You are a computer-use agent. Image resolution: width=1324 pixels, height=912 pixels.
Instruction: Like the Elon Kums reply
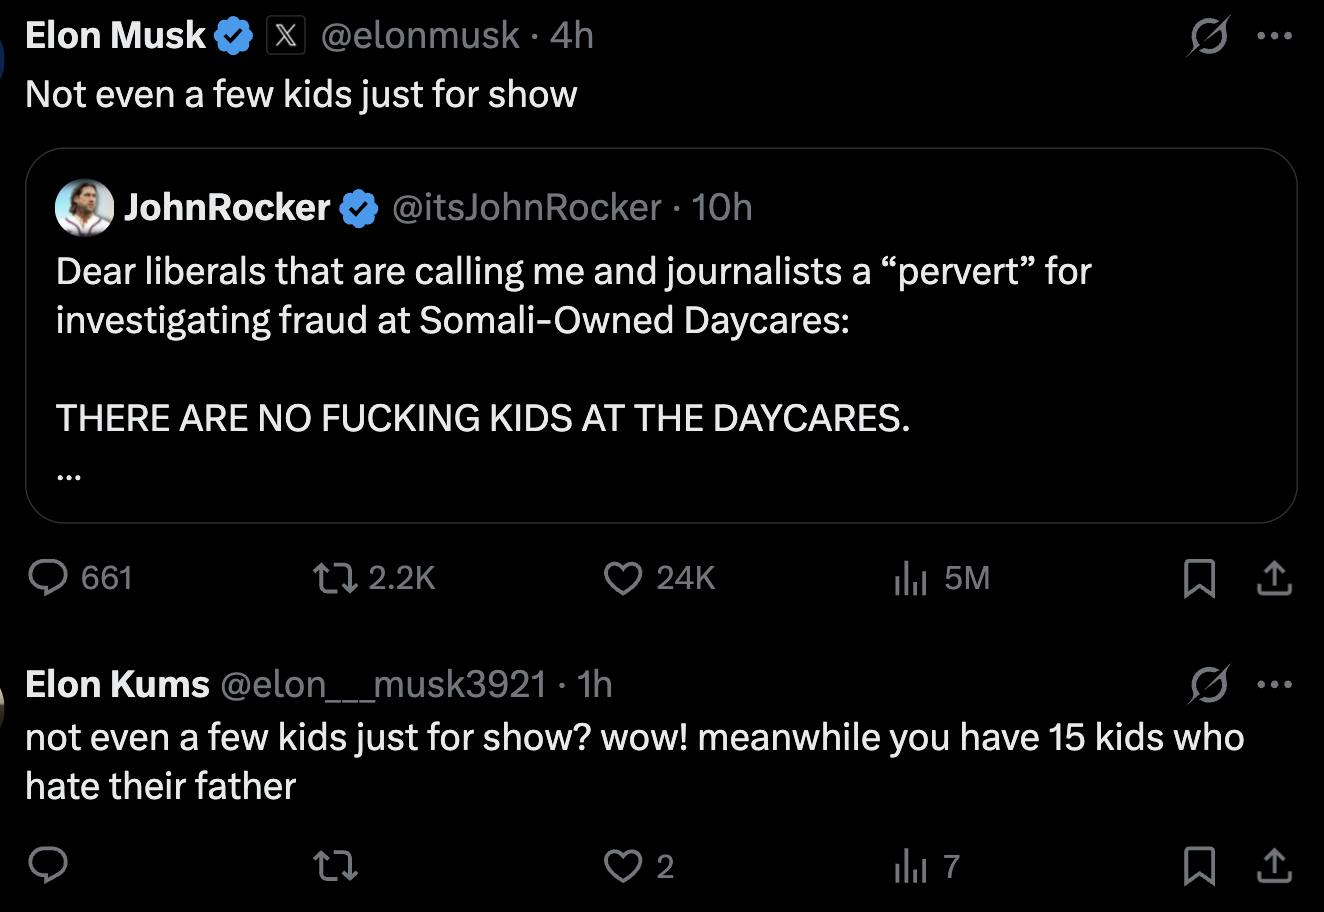623,866
